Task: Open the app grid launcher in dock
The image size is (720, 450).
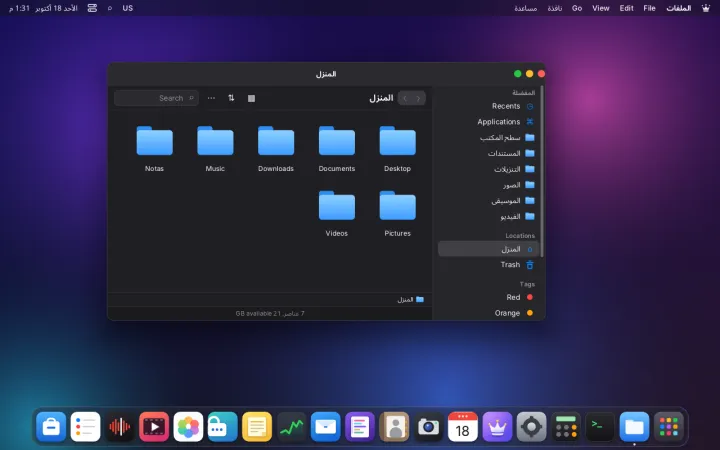Action: (x=668, y=427)
